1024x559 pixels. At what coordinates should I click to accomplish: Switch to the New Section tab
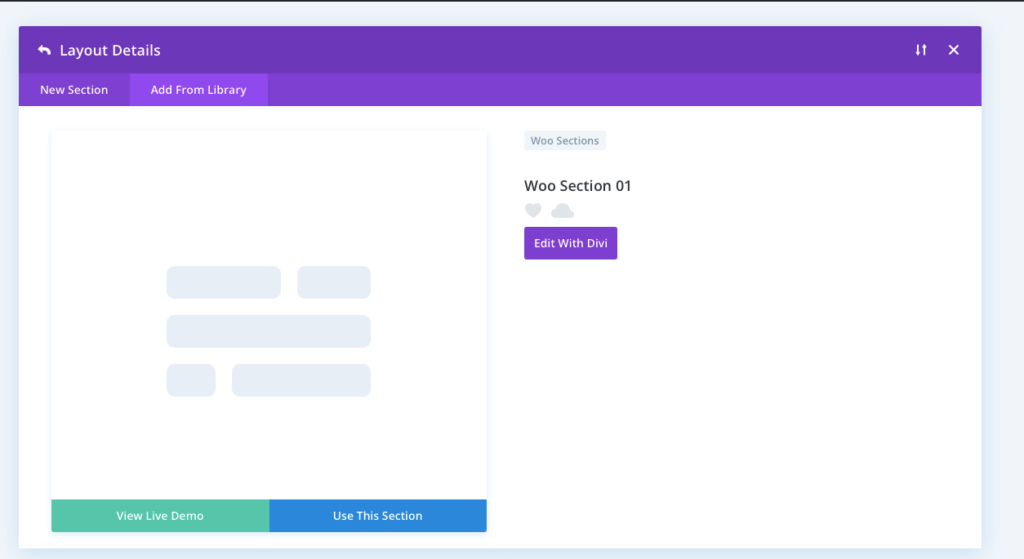[74, 89]
